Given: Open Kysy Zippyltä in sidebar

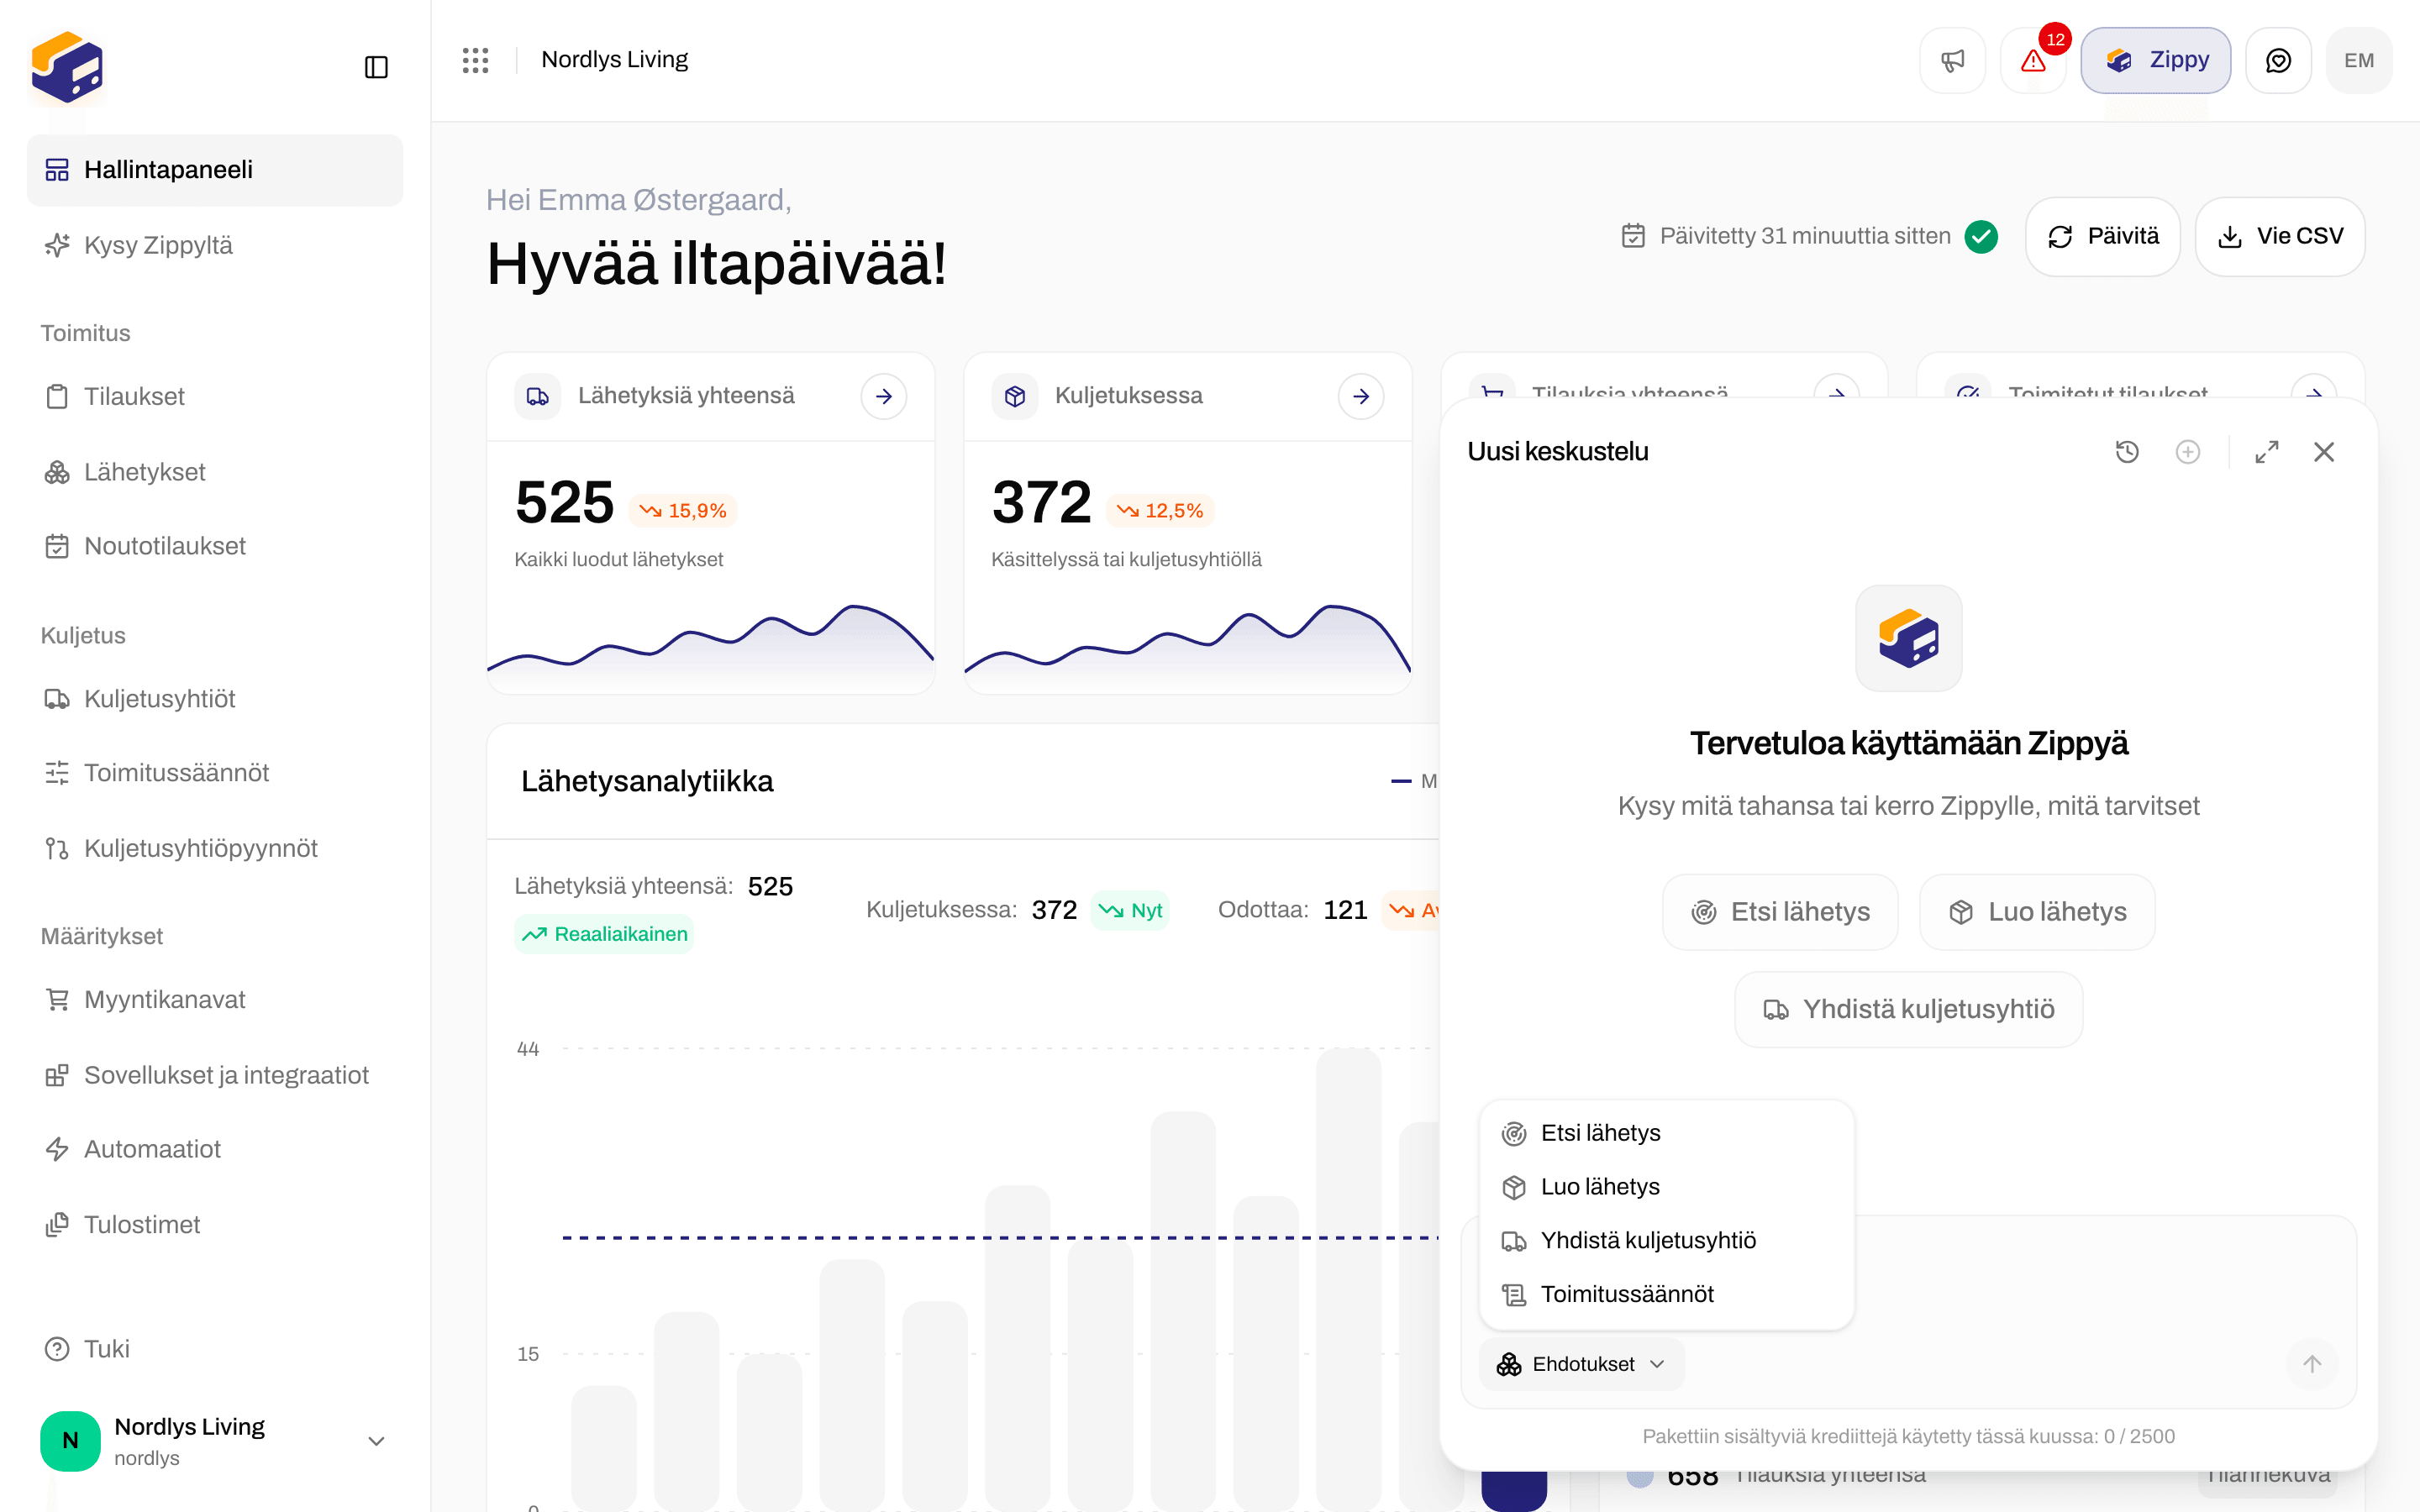Looking at the screenshot, I should pyautogui.click(x=215, y=245).
